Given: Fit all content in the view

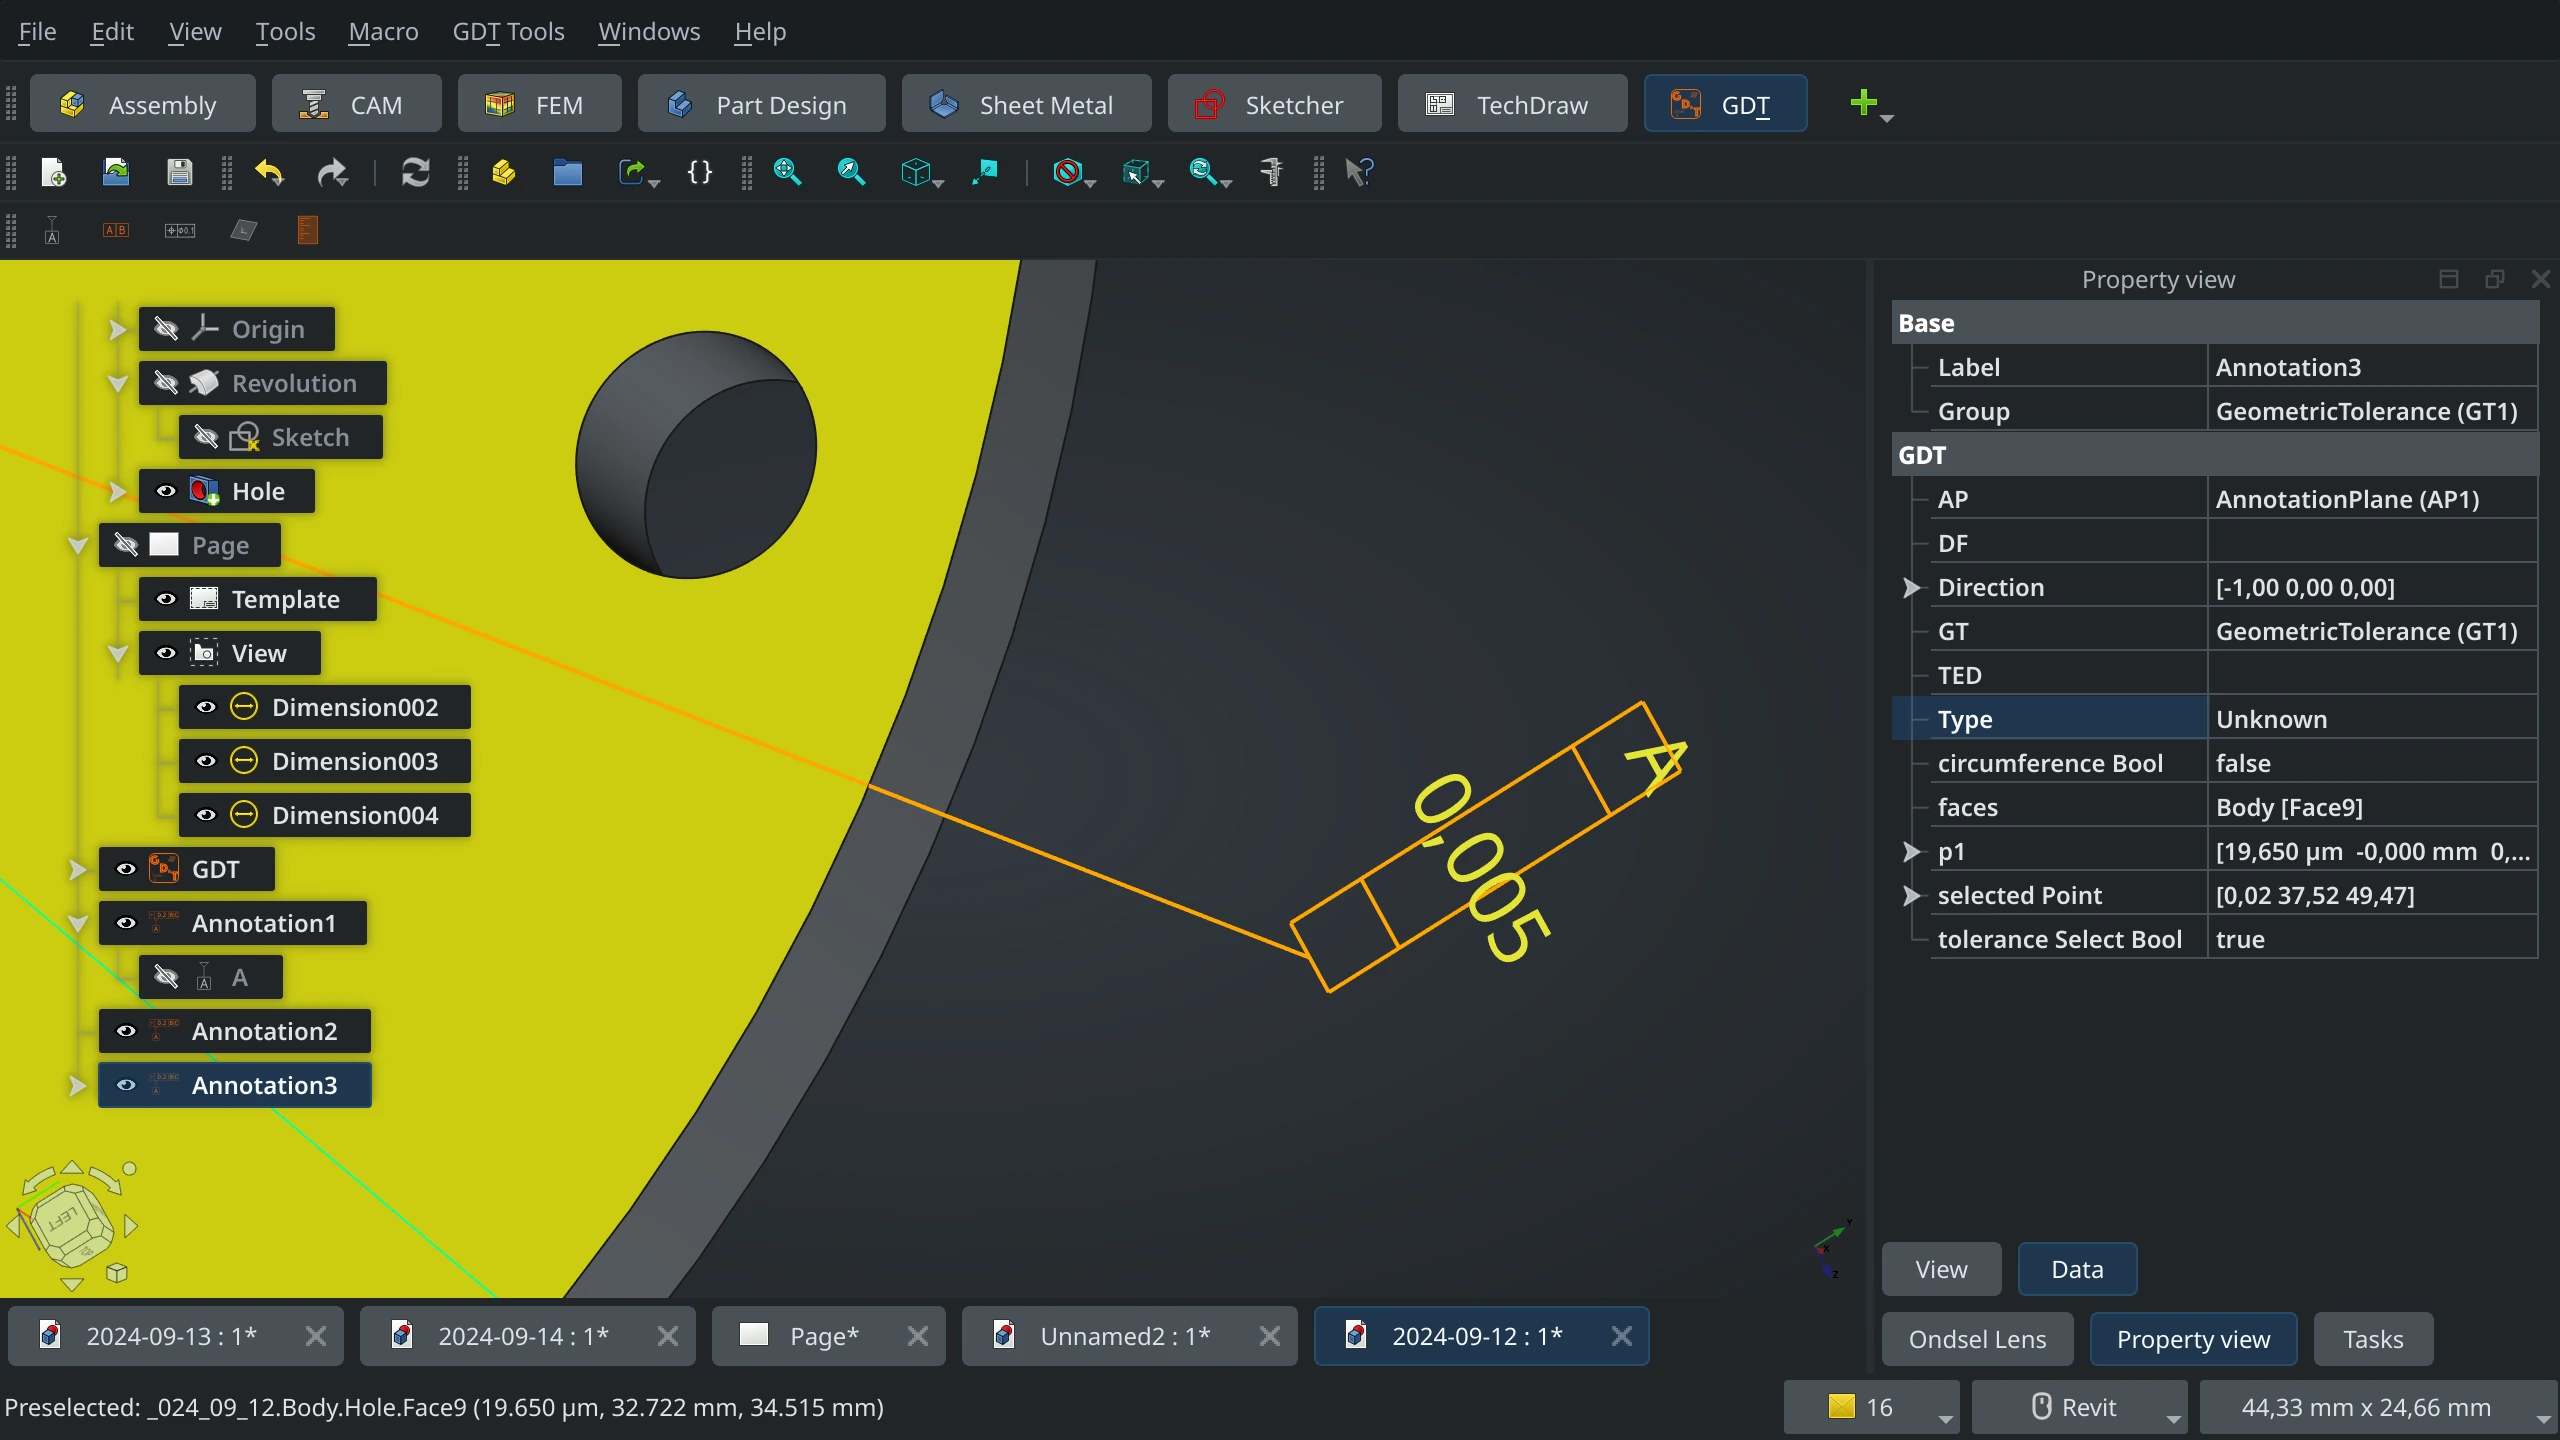Looking at the screenshot, I should coord(788,172).
